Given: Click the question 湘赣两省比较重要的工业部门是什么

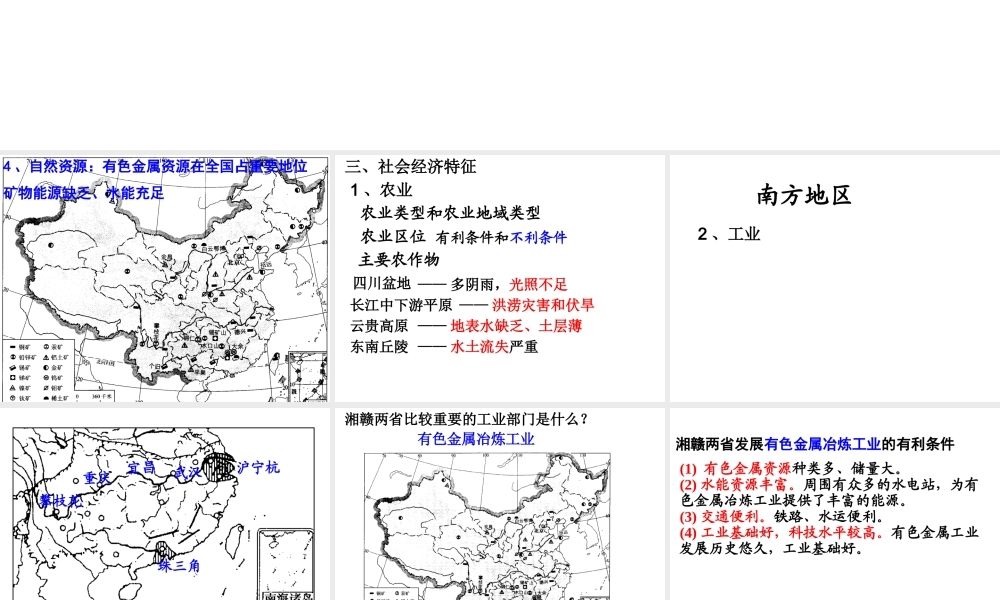Looking at the screenshot, I should tap(466, 420).
